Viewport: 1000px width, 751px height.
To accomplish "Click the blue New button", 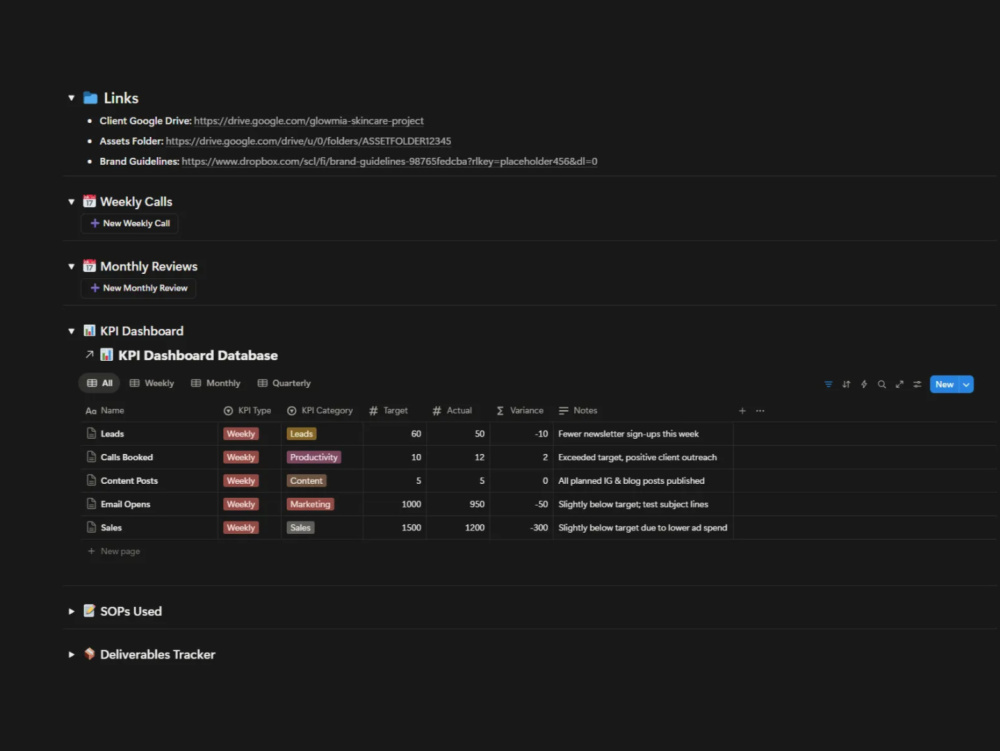I will coord(945,384).
